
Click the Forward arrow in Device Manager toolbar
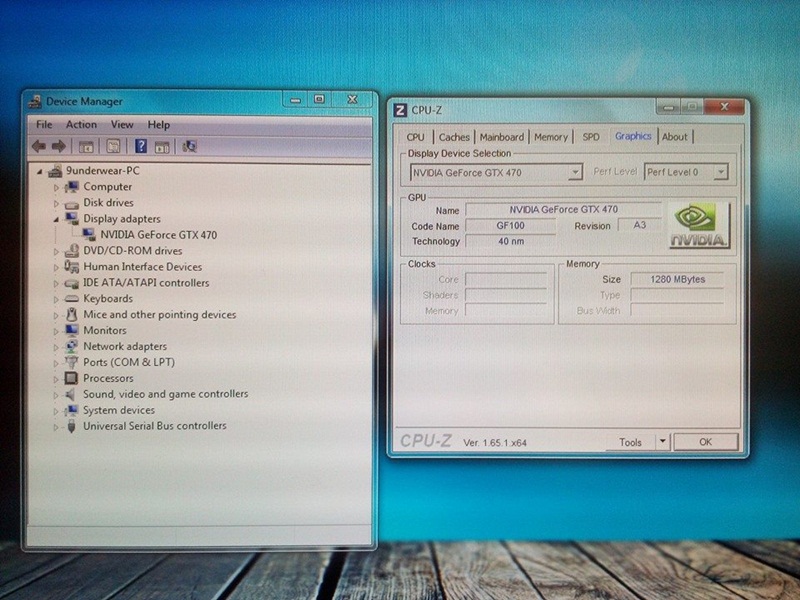tap(59, 146)
